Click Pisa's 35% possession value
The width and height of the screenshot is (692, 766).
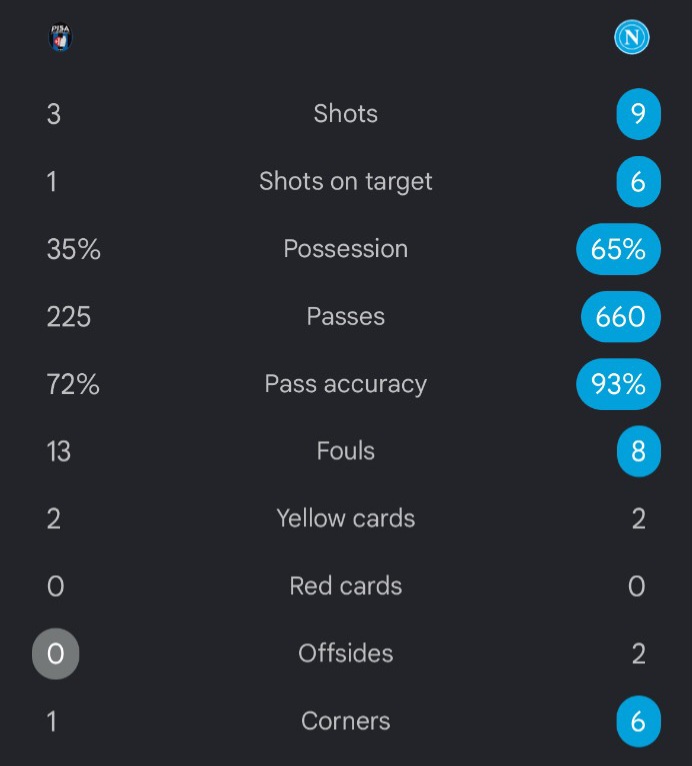point(74,249)
